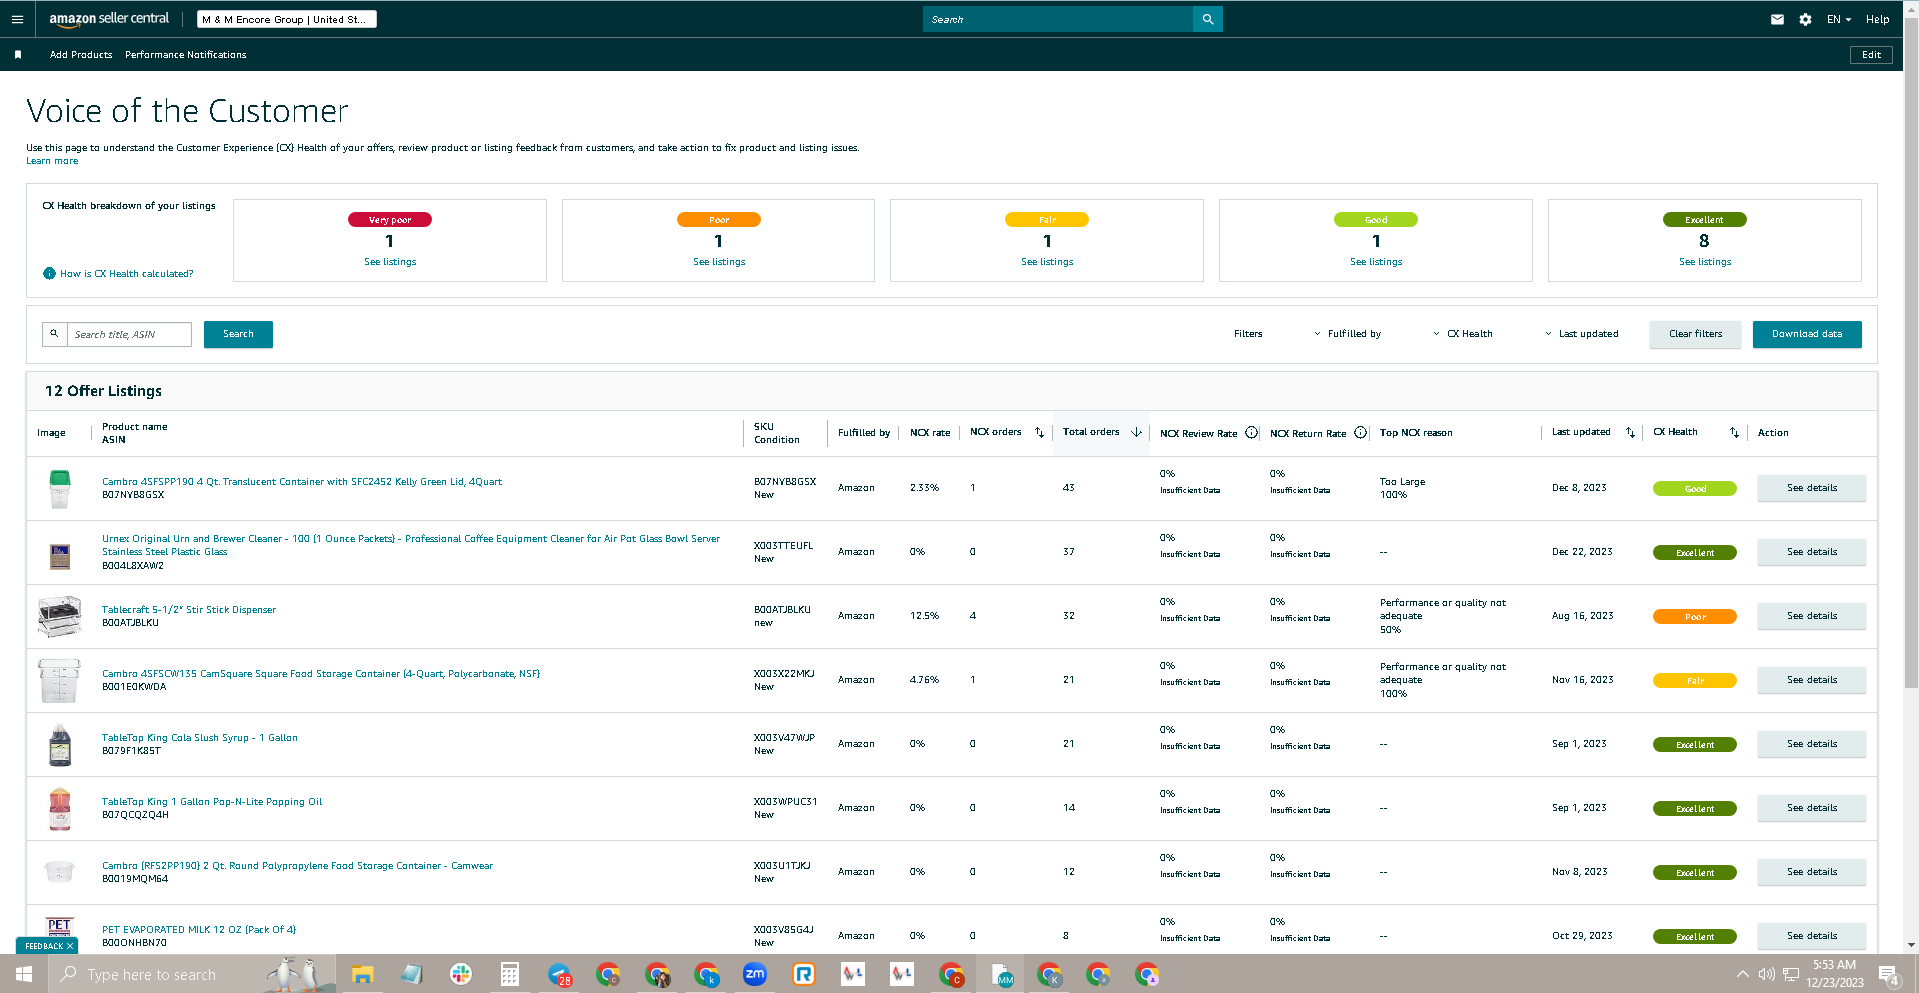Open the Windows Start menu
1919x993 pixels.
click(x=24, y=974)
